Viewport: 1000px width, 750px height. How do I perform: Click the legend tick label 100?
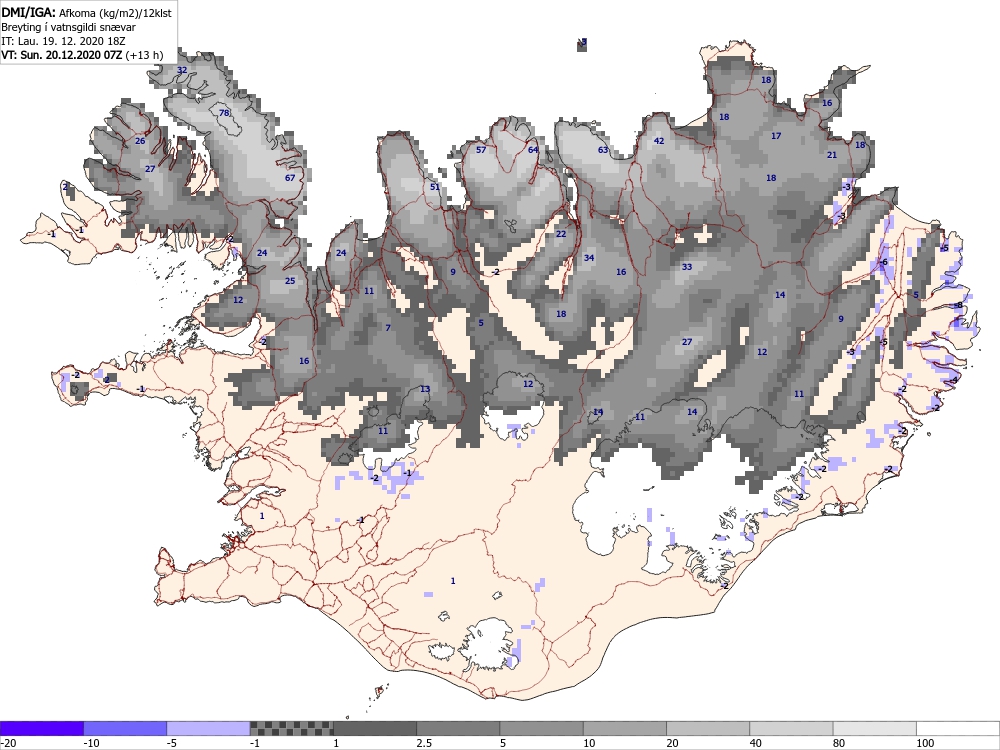(925, 743)
